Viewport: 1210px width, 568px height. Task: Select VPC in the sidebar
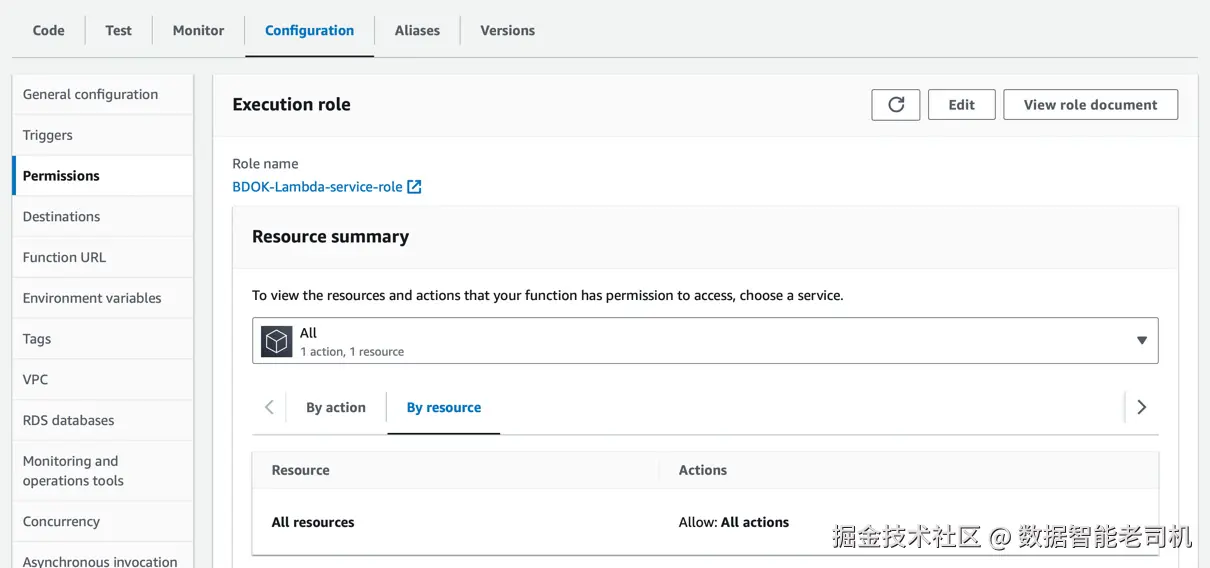pos(36,380)
